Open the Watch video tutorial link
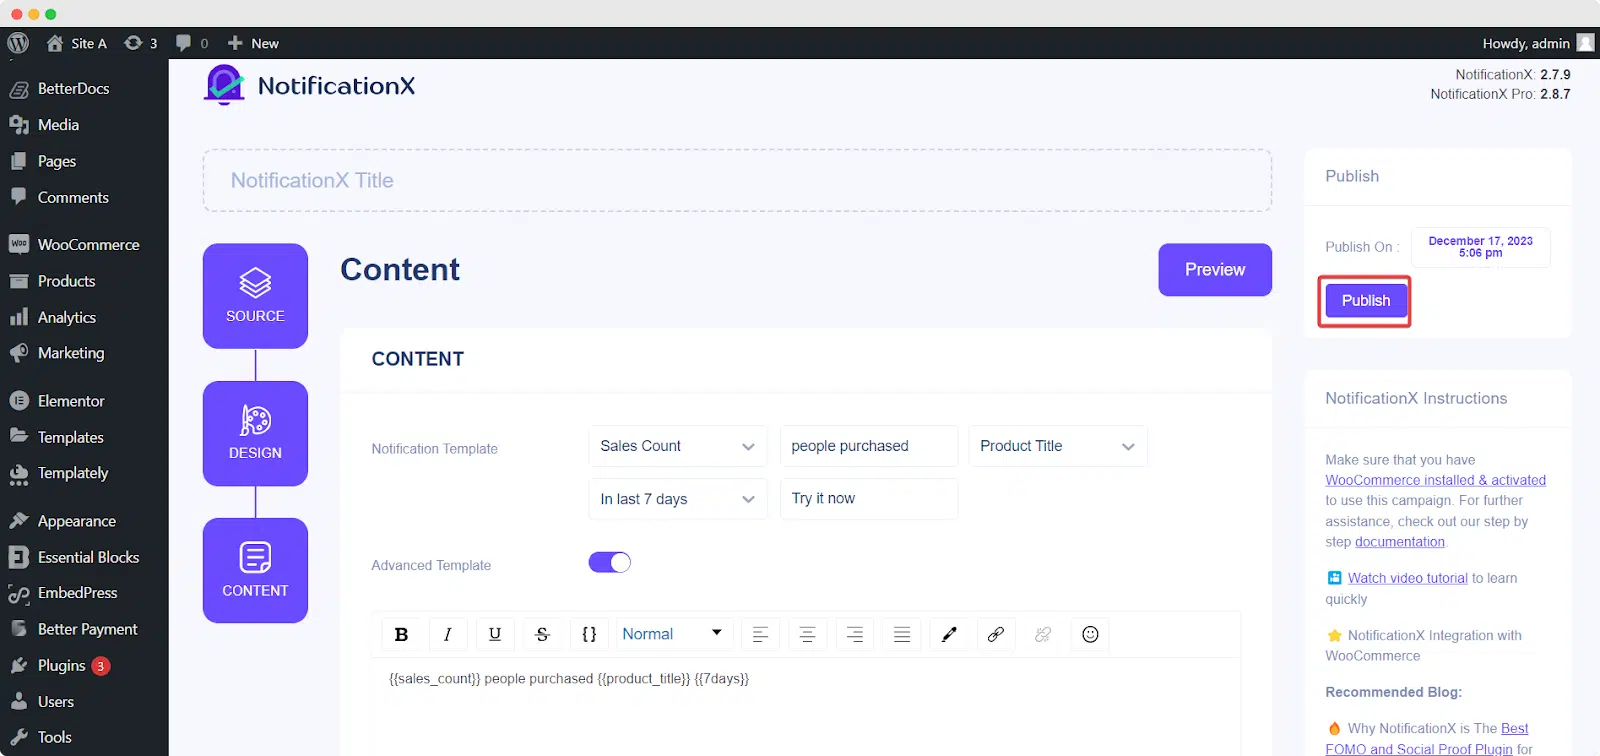The width and height of the screenshot is (1600, 756). pos(1407,578)
